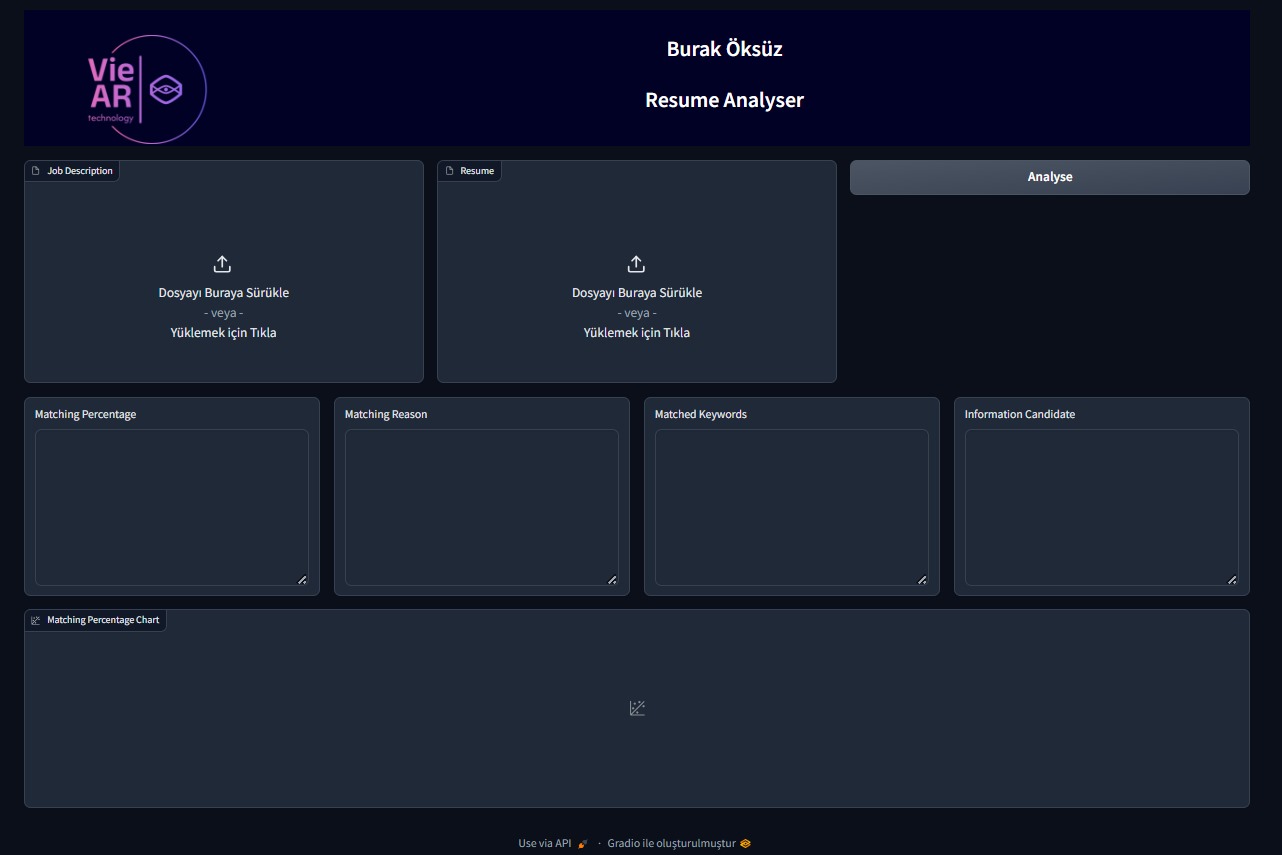
Task: Click 'Yüklemek için Tıkla' in Resume area
Action: pos(637,333)
